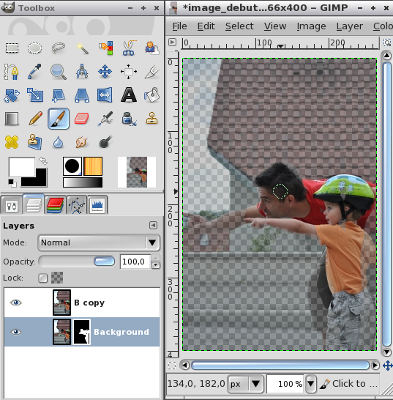393x400 pixels.
Task: Hide the B copy layer
Action: [x=16, y=303]
